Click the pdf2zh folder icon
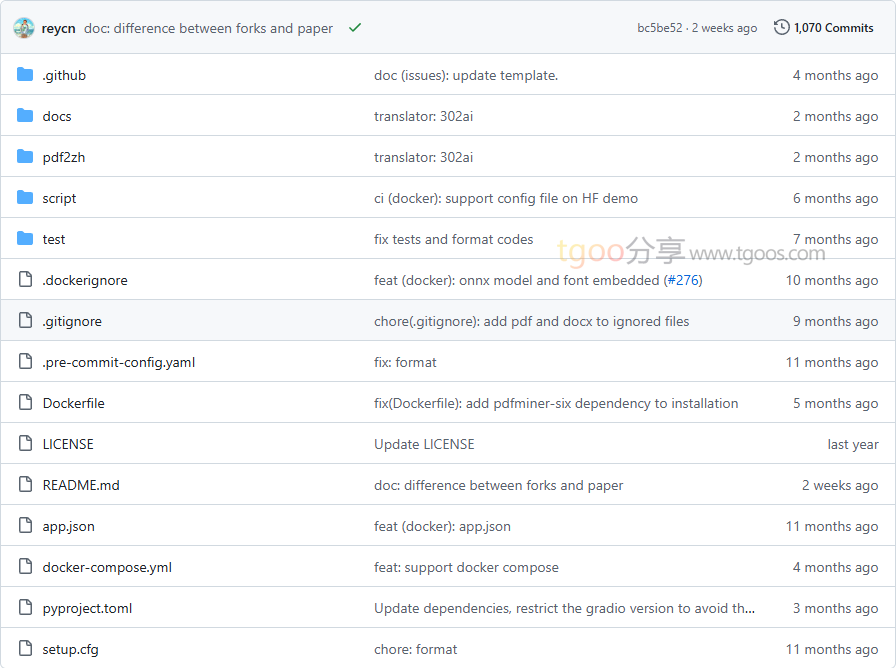896x669 pixels. coord(25,157)
